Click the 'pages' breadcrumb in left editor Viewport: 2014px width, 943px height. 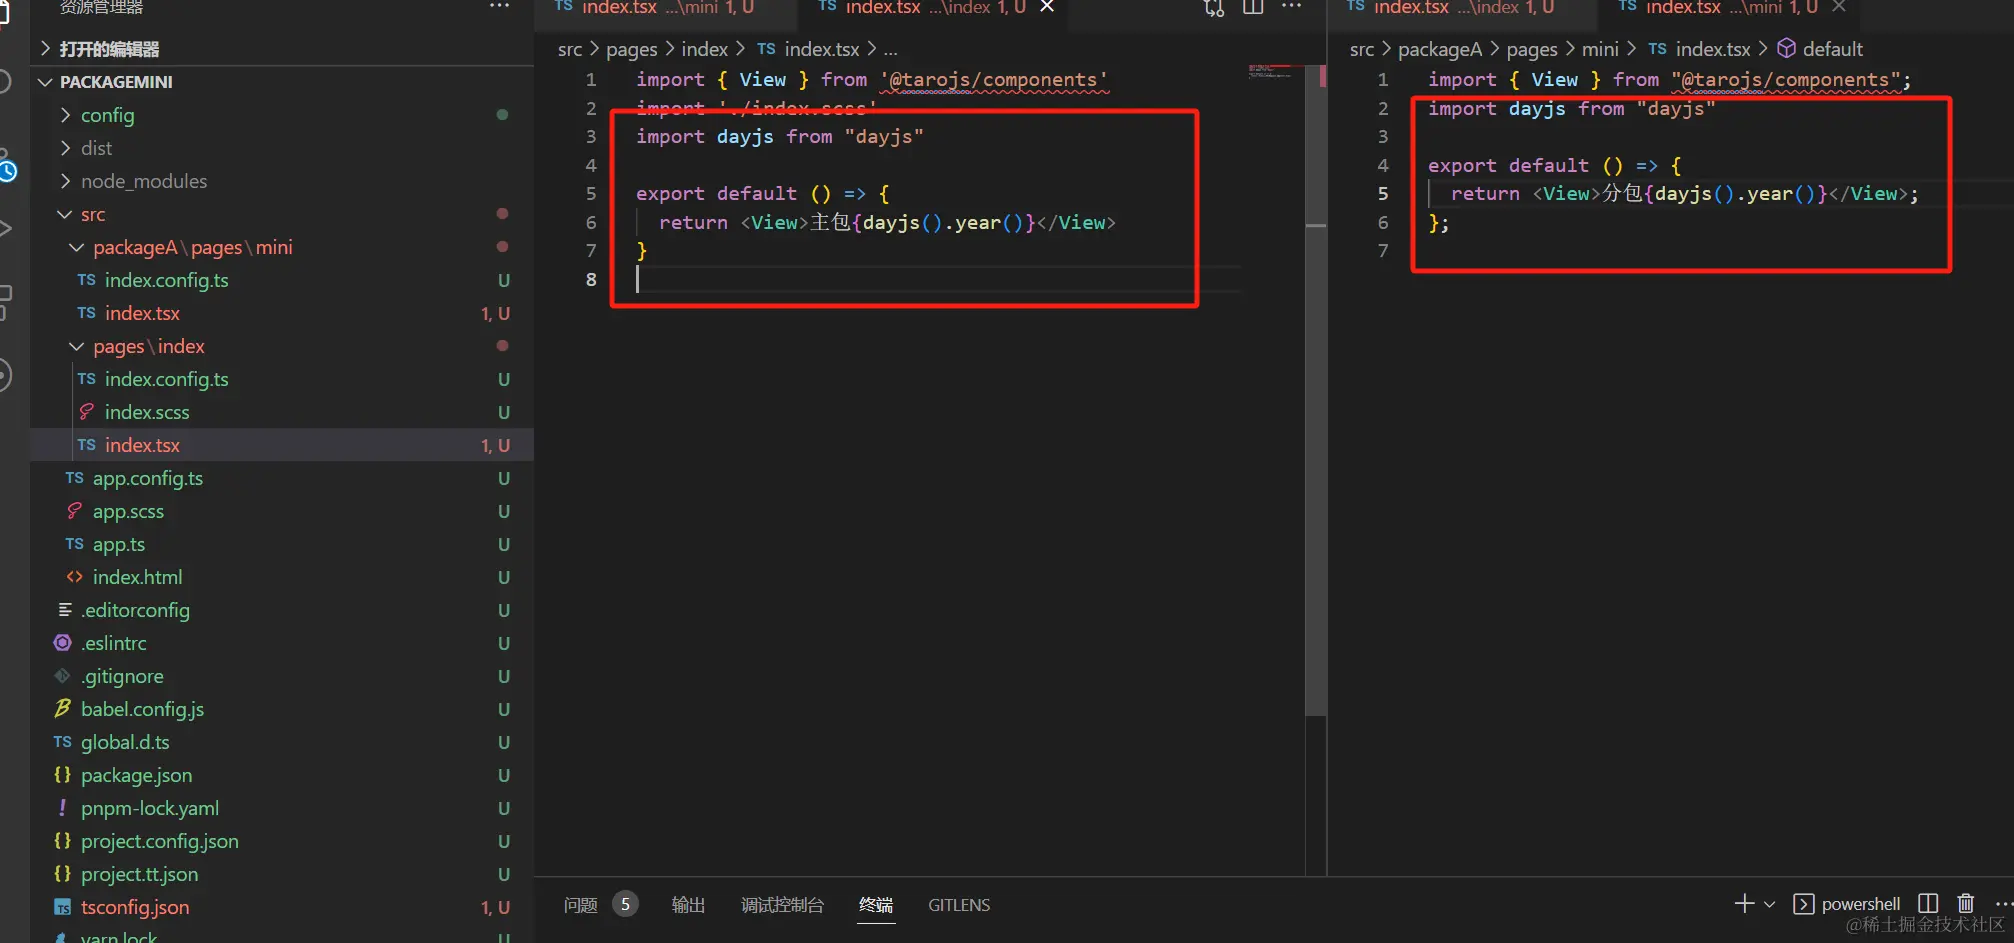coord(632,49)
